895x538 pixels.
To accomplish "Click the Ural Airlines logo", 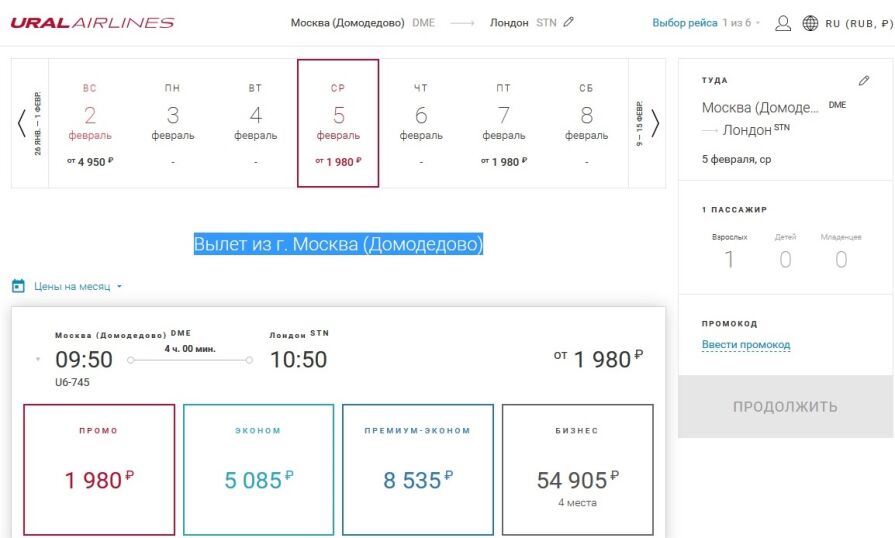I will click(x=92, y=23).
